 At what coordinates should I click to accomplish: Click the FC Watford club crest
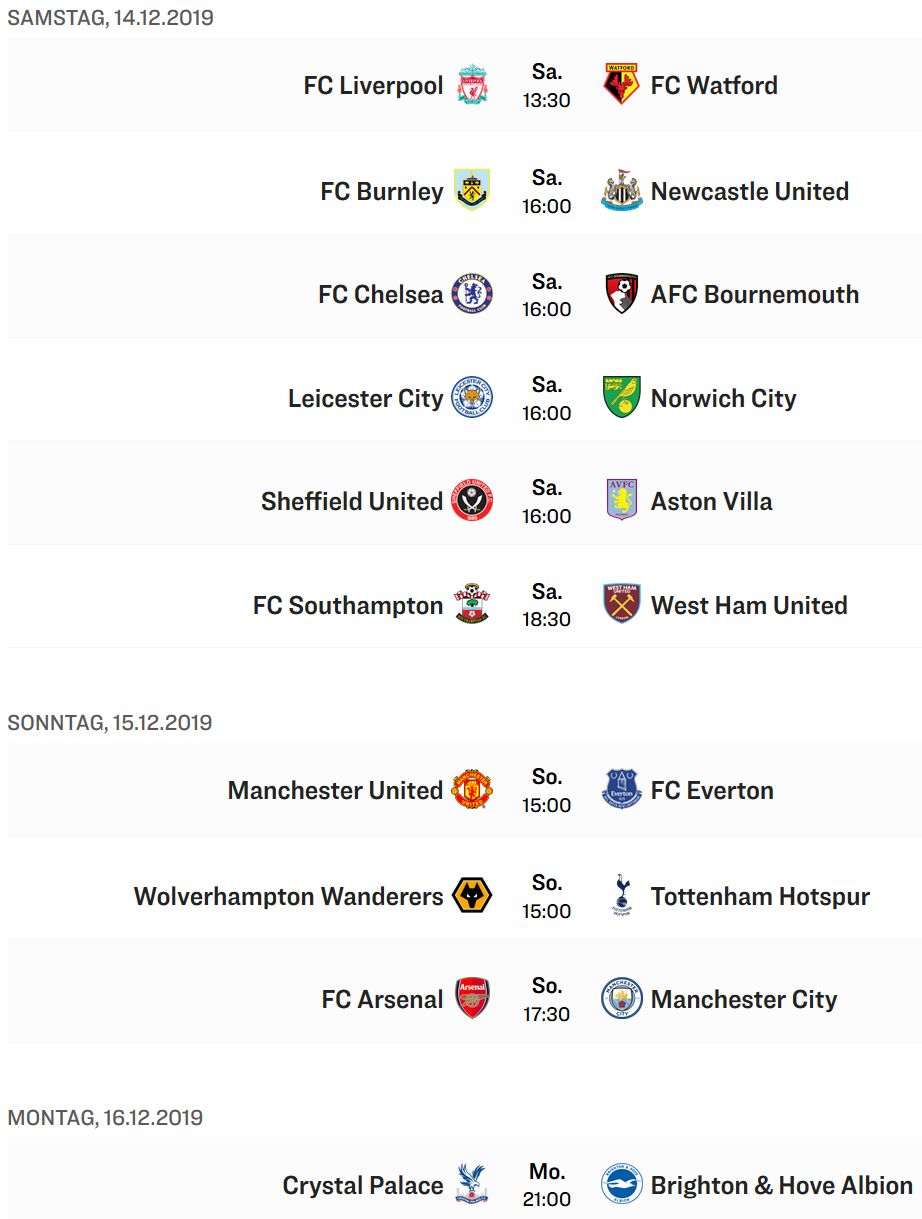click(621, 85)
